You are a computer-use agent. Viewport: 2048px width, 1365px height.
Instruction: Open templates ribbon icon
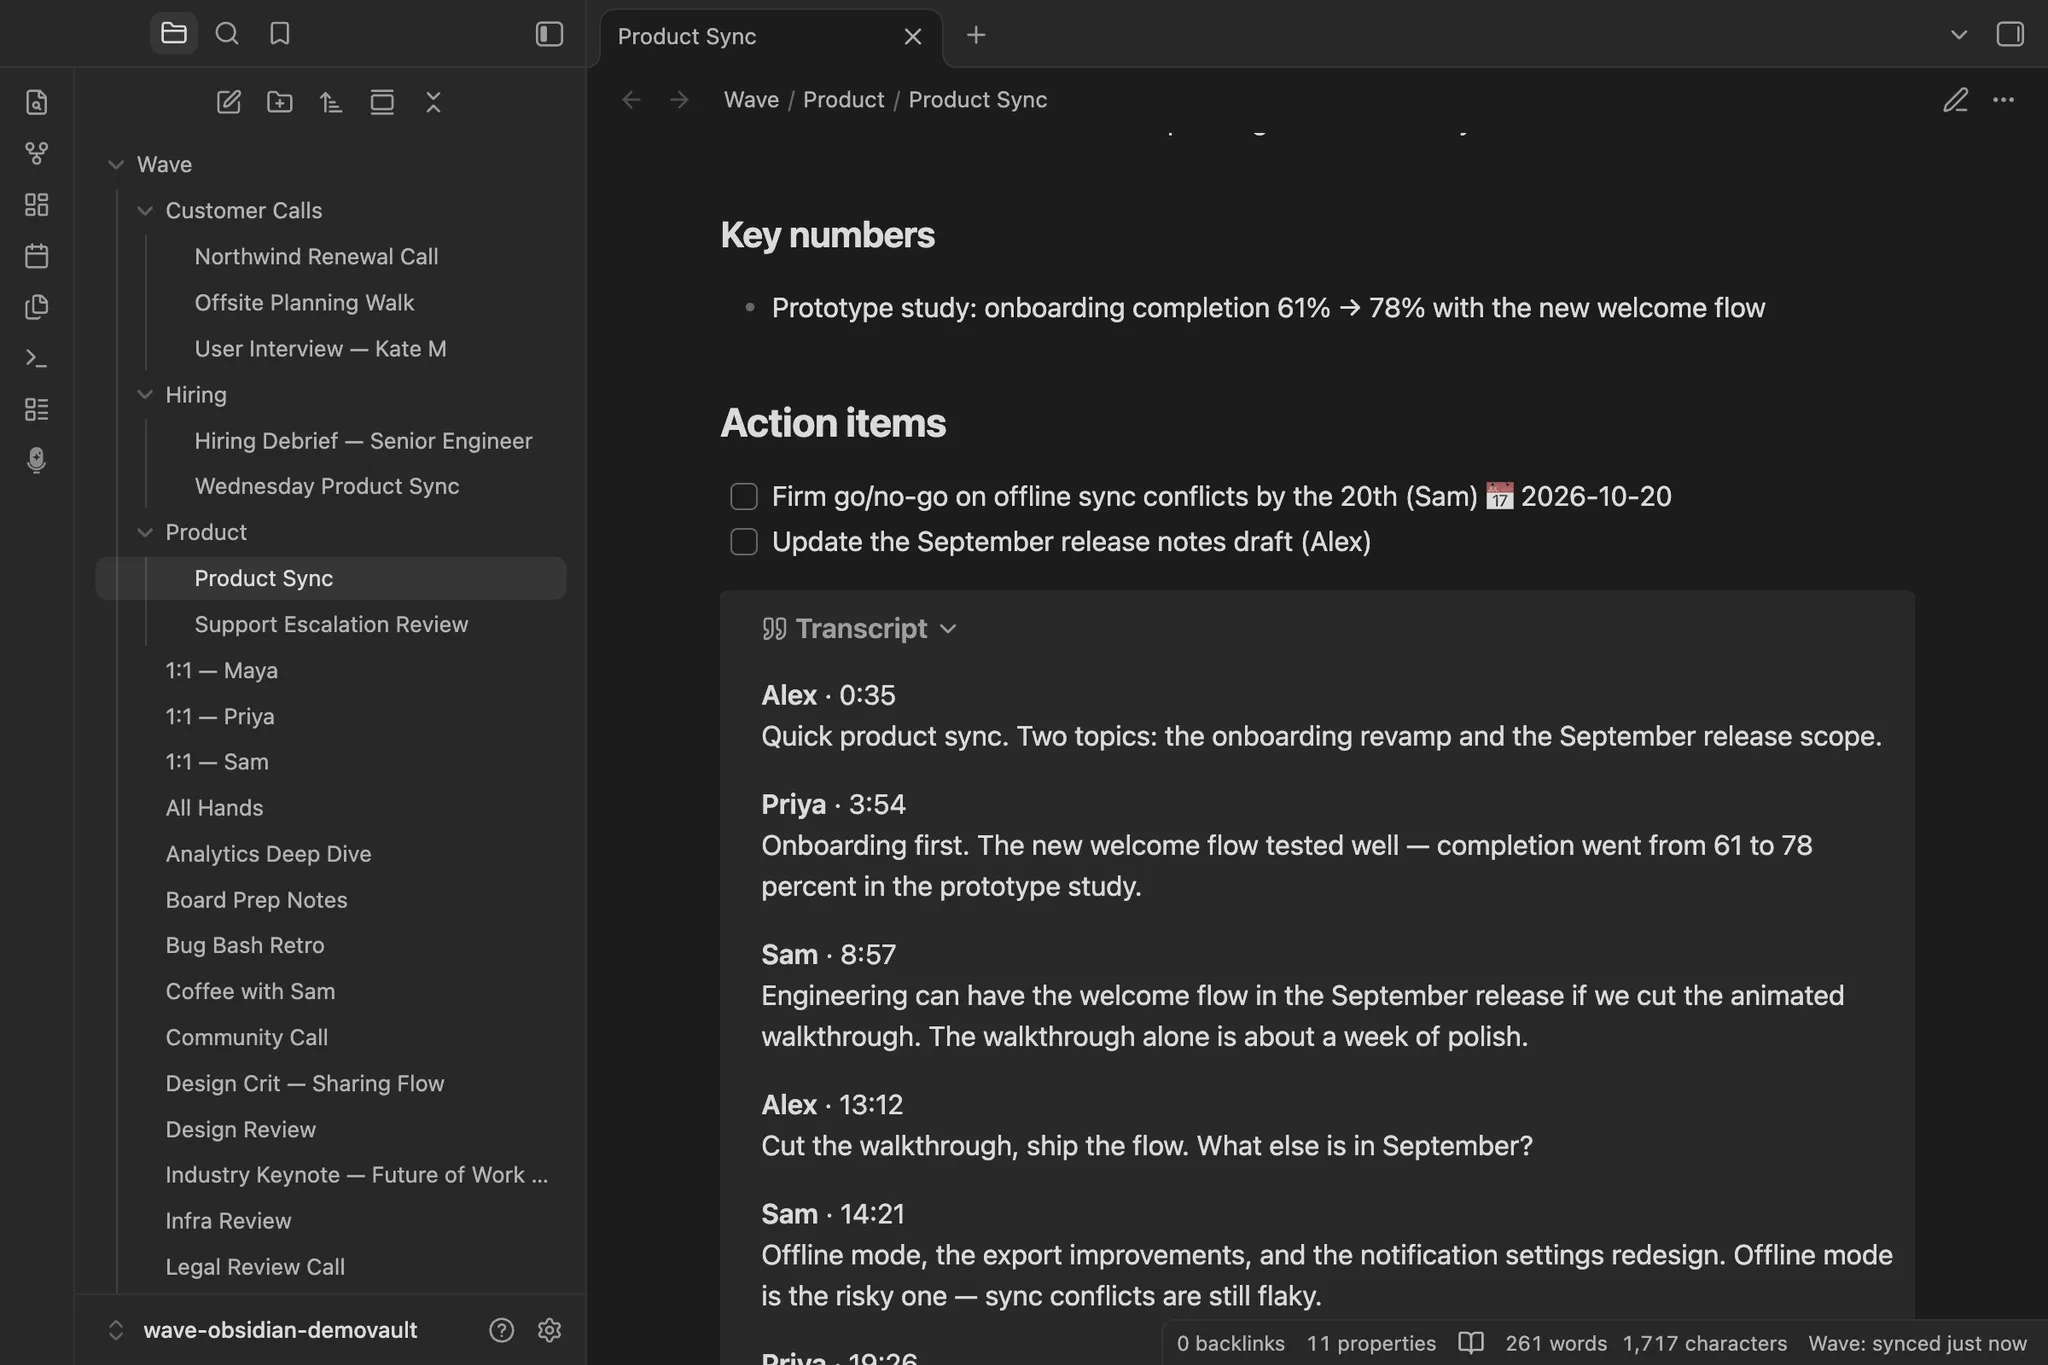coord(37,306)
